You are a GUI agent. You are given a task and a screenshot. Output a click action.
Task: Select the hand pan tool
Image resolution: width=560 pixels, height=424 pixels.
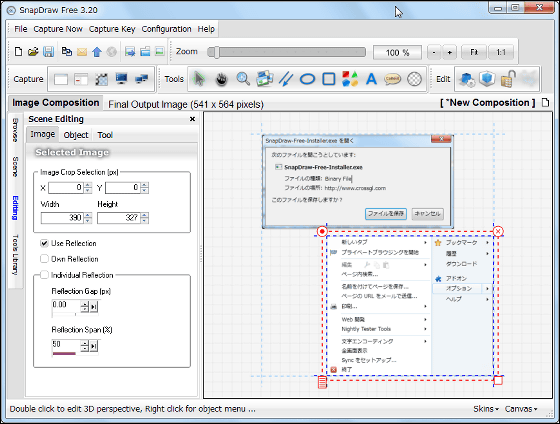point(221,79)
